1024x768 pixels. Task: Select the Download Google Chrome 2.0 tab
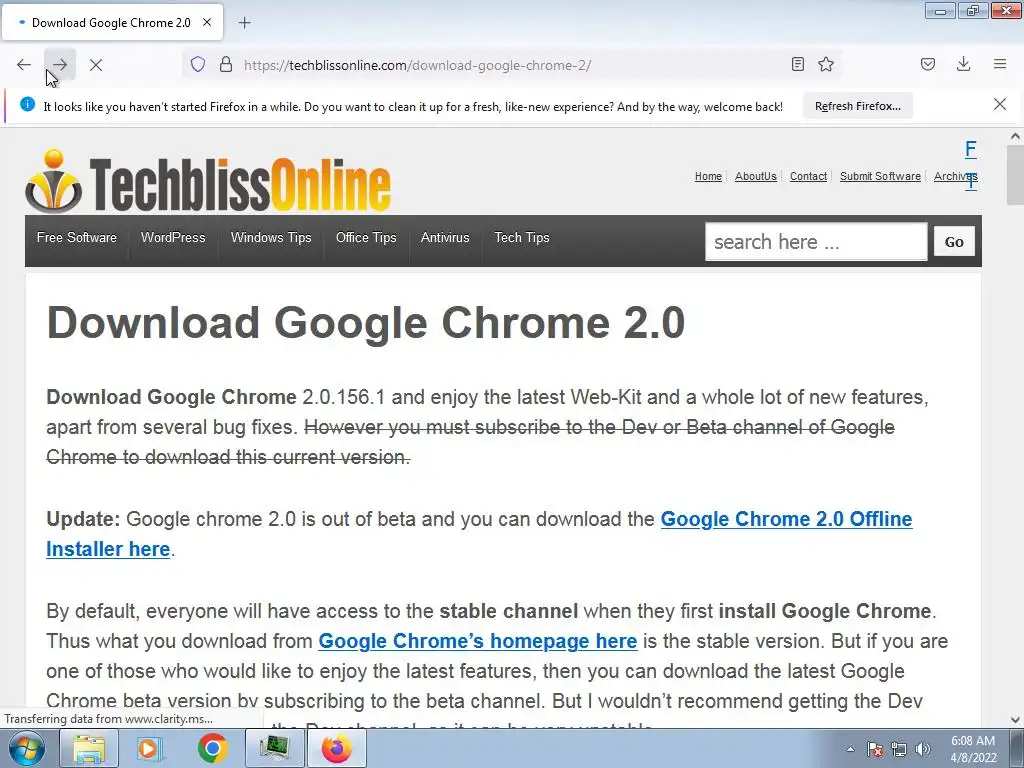click(112, 22)
